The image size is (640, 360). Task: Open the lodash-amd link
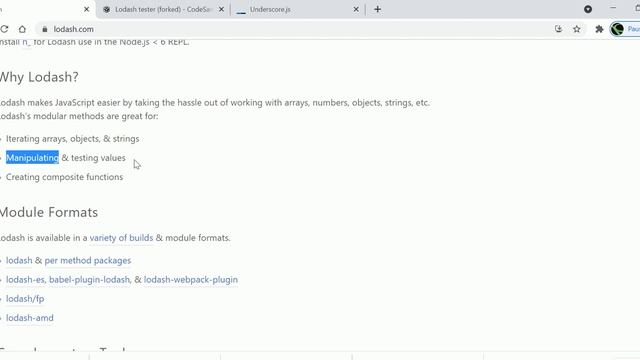tap(29, 318)
